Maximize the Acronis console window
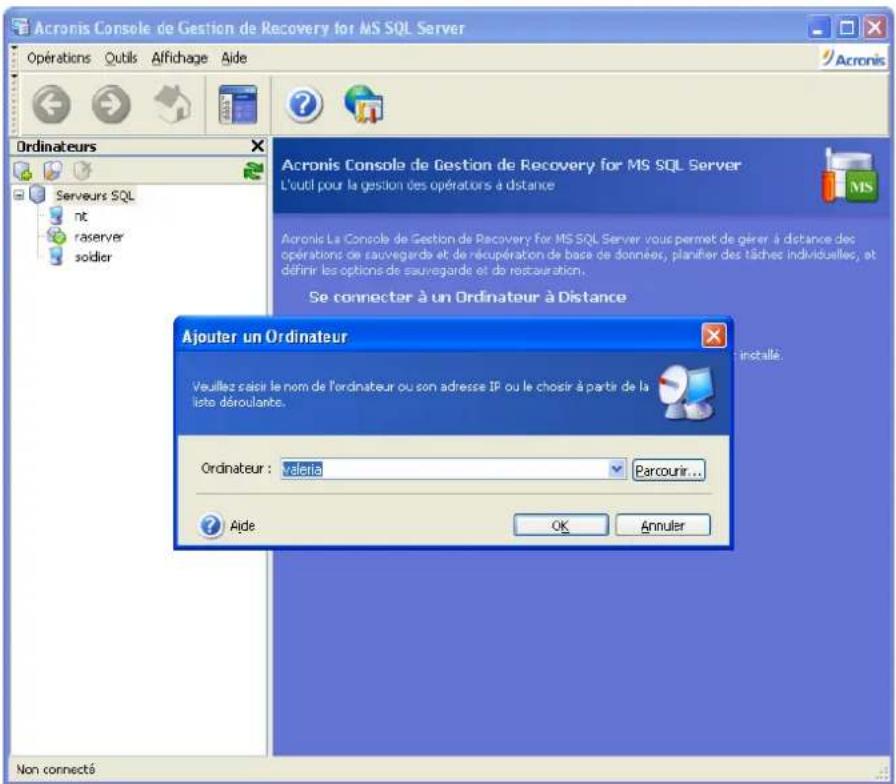Image resolution: width=896 pixels, height=784 pixels. pyautogui.click(x=847, y=27)
